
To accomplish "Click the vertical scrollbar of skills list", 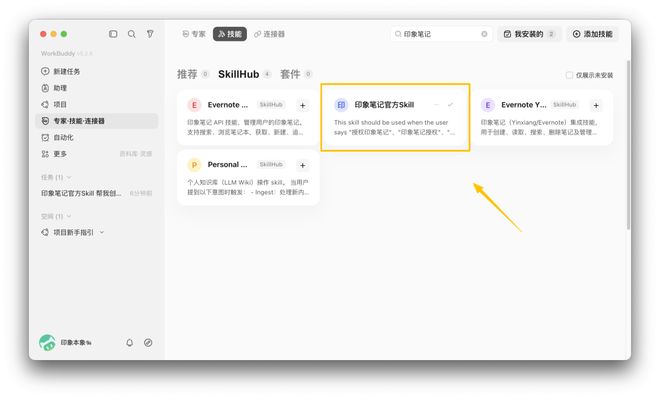I will [628, 145].
